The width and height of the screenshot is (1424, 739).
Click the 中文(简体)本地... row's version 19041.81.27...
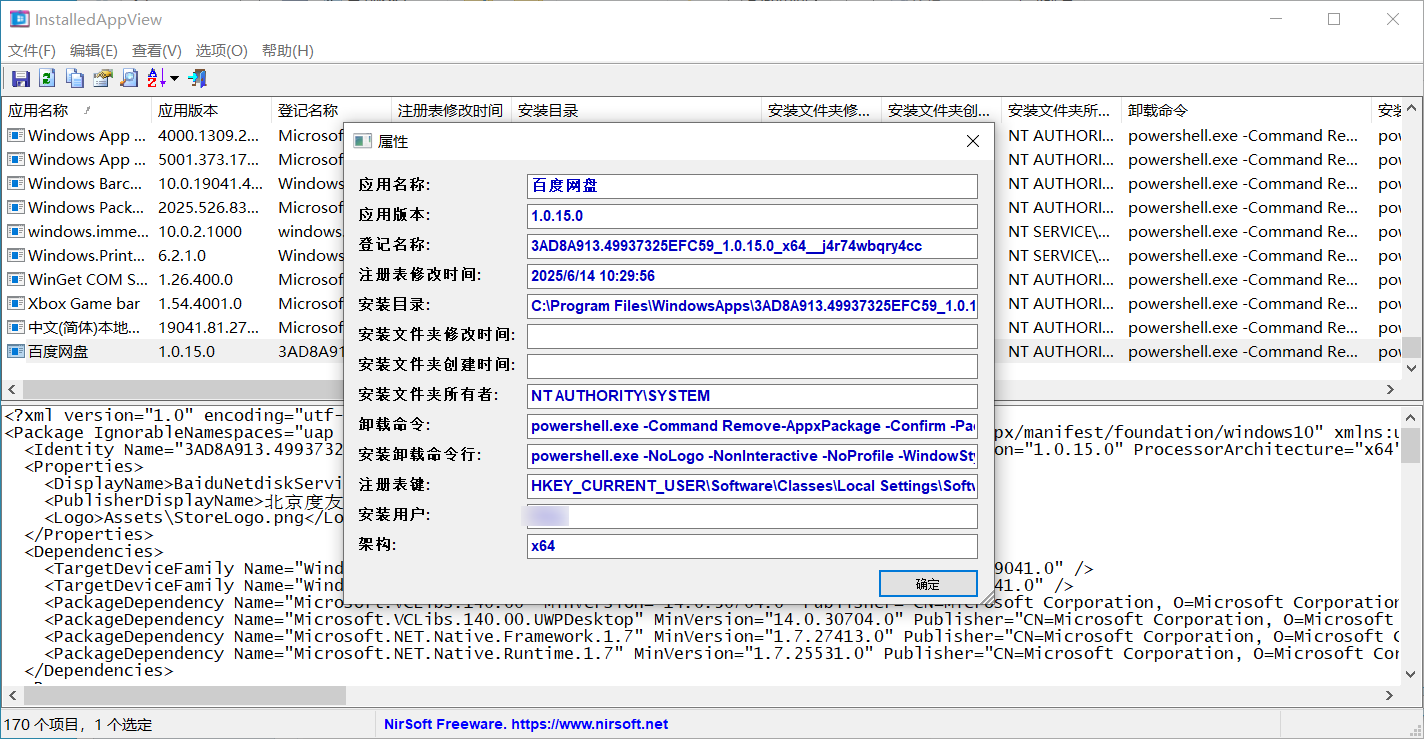point(211,328)
